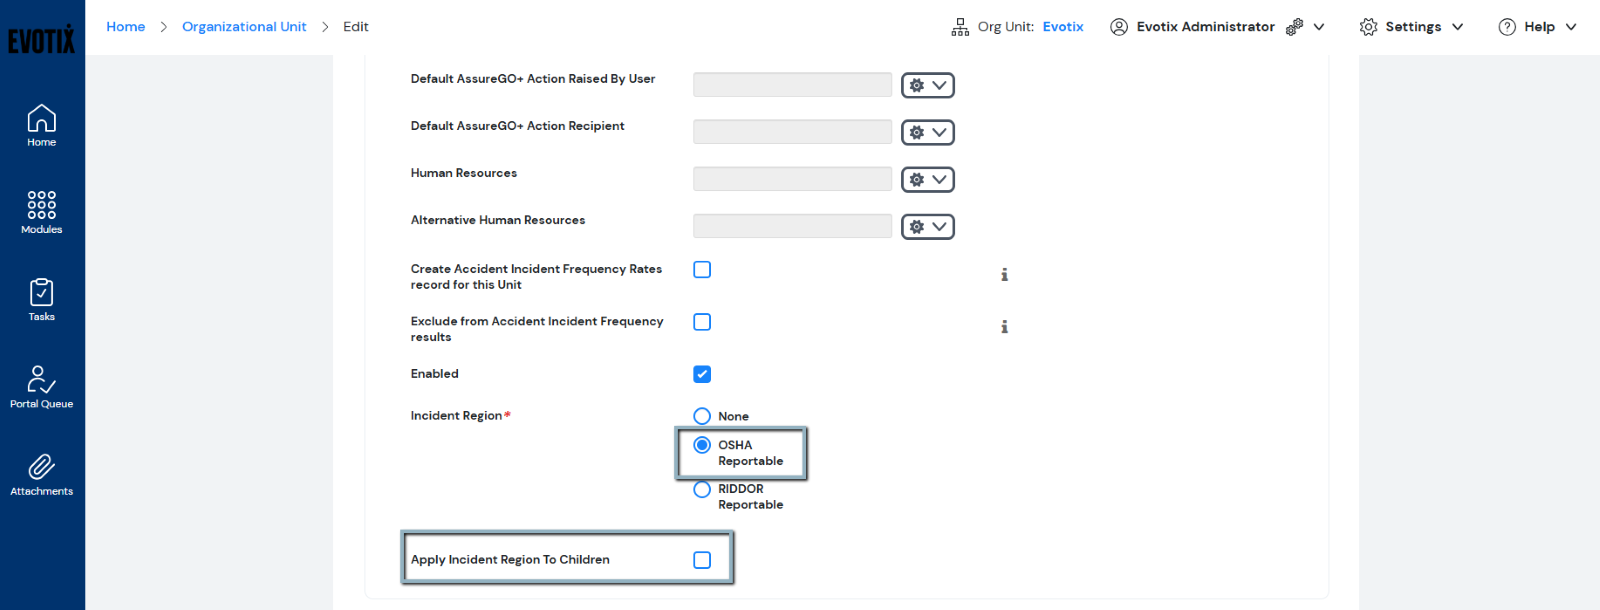Go to Organizational Unit breadcrumb link

[x=244, y=27]
